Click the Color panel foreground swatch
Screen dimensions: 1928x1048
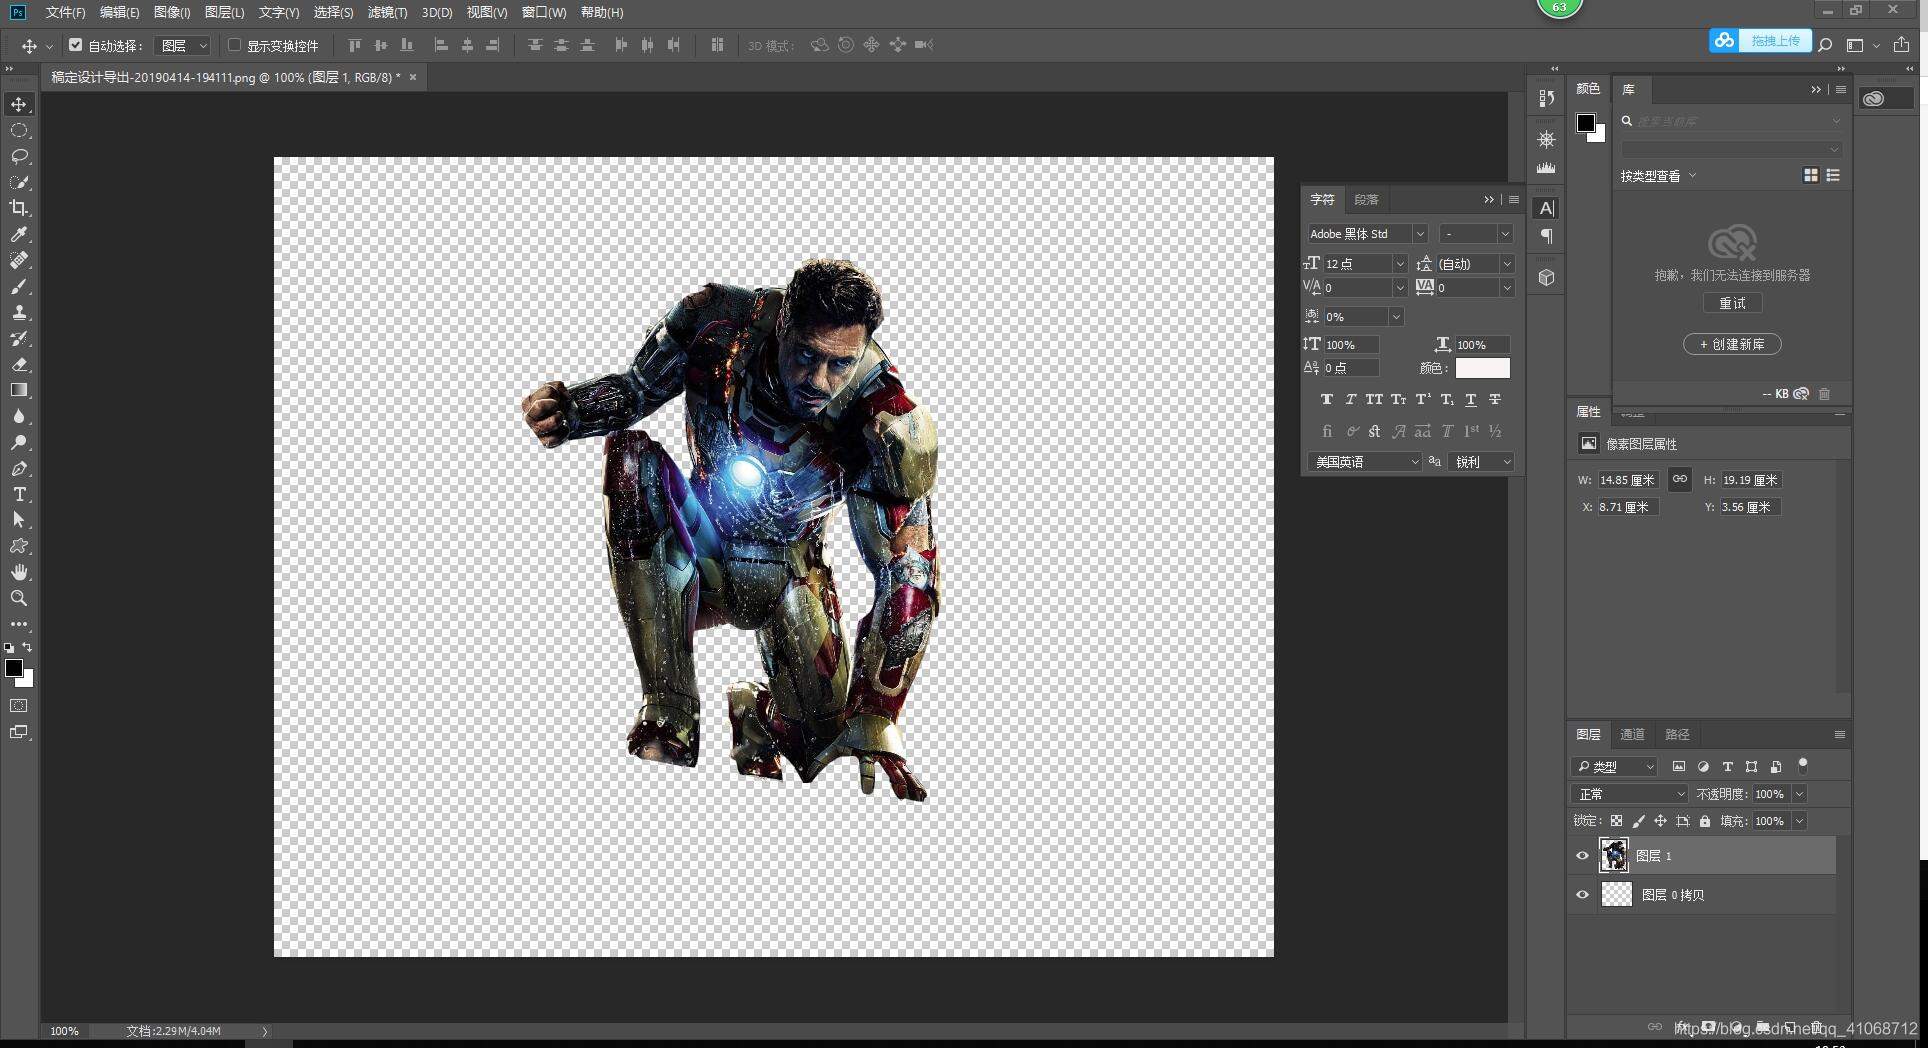click(1586, 123)
